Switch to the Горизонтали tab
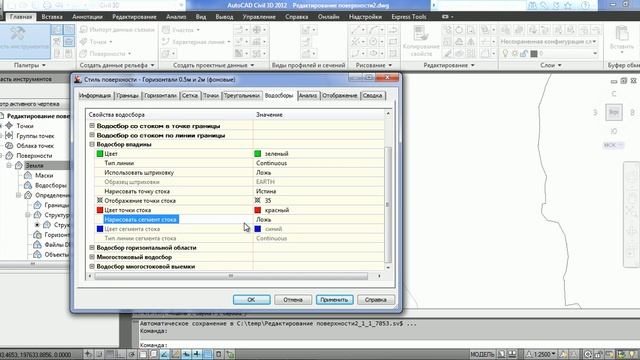The width and height of the screenshot is (640, 360). pos(160,96)
